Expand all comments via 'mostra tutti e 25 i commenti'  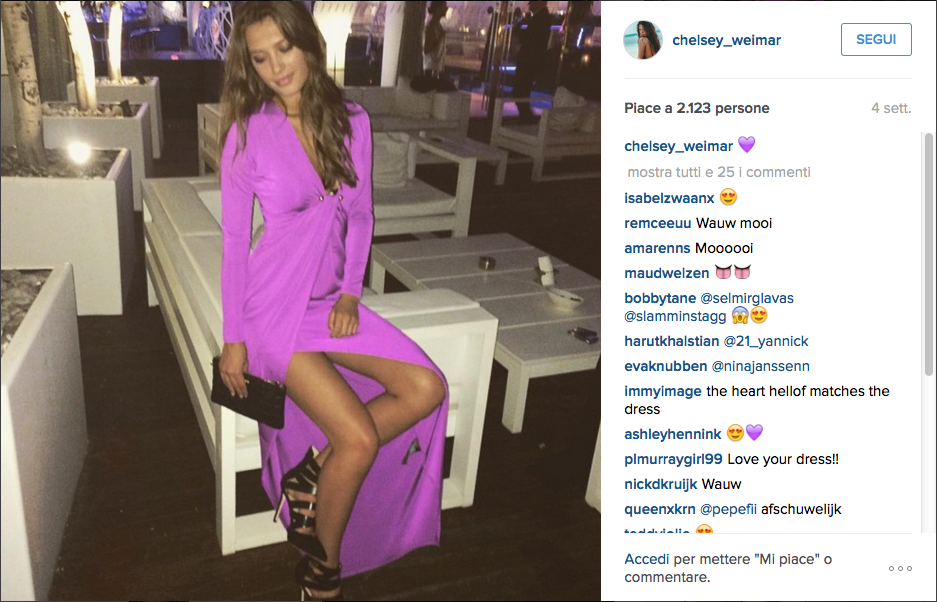click(x=719, y=172)
